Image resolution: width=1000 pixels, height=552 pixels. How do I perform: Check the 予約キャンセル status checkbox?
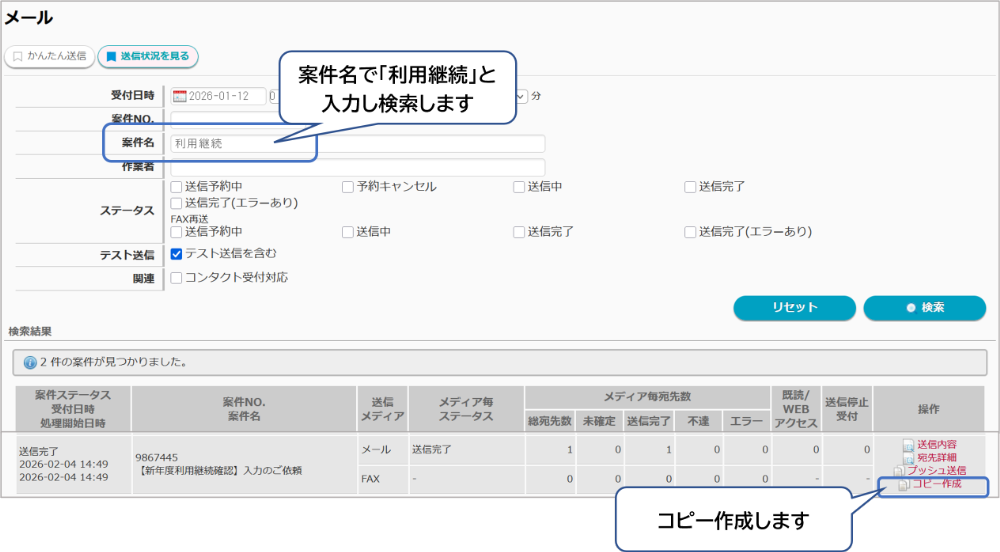pos(348,187)
